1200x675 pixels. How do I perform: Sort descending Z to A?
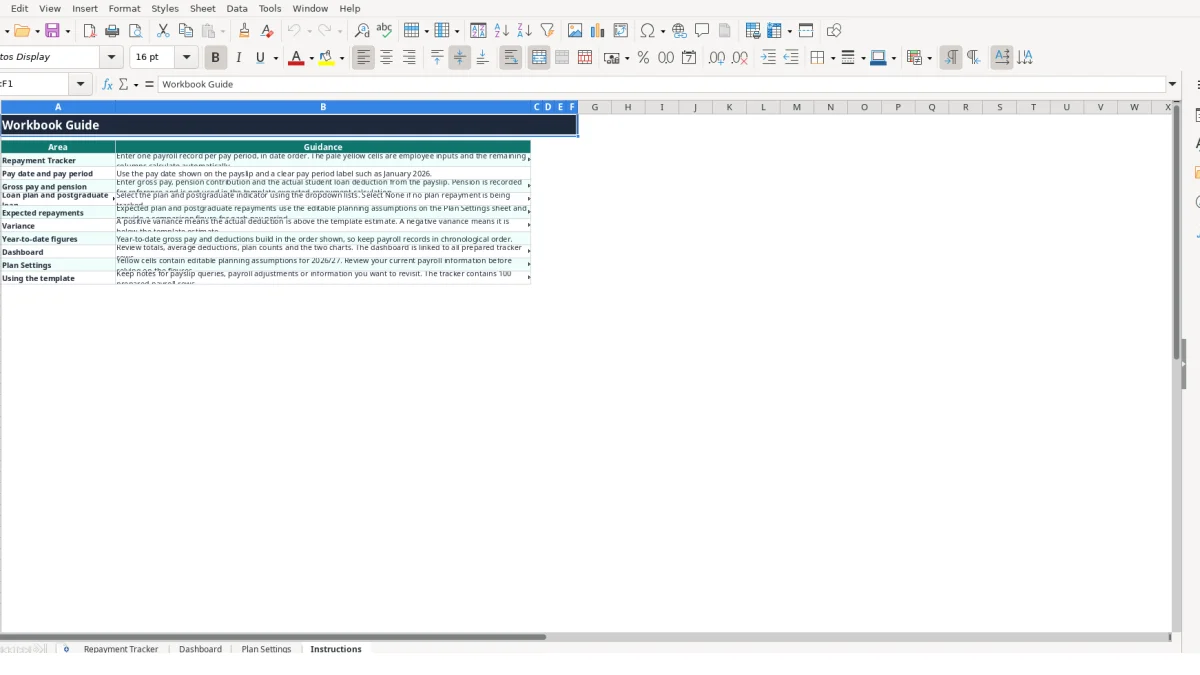pos(524,31)
